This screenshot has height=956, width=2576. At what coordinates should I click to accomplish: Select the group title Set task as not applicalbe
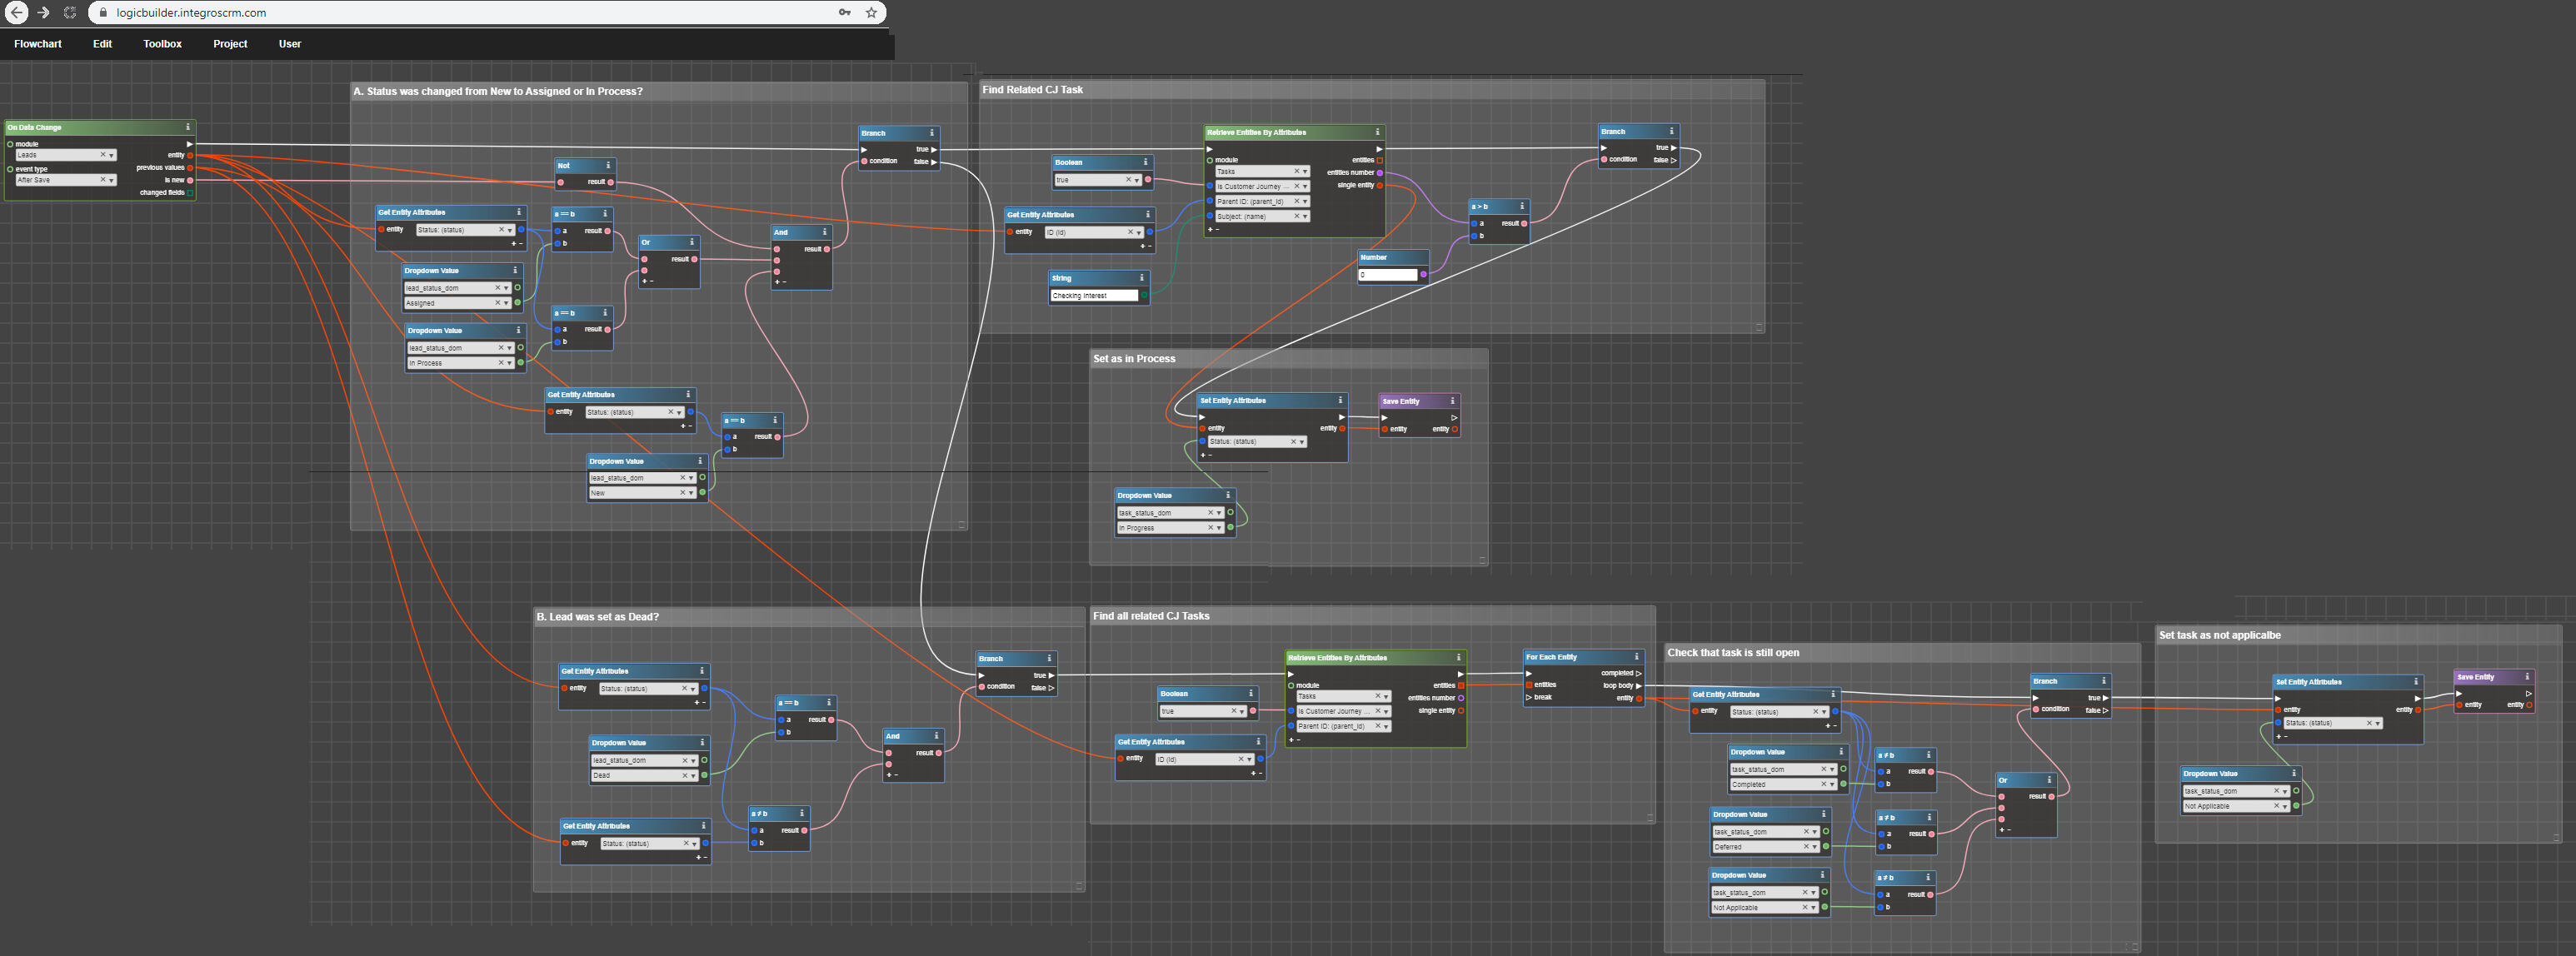coord(2219,635)
